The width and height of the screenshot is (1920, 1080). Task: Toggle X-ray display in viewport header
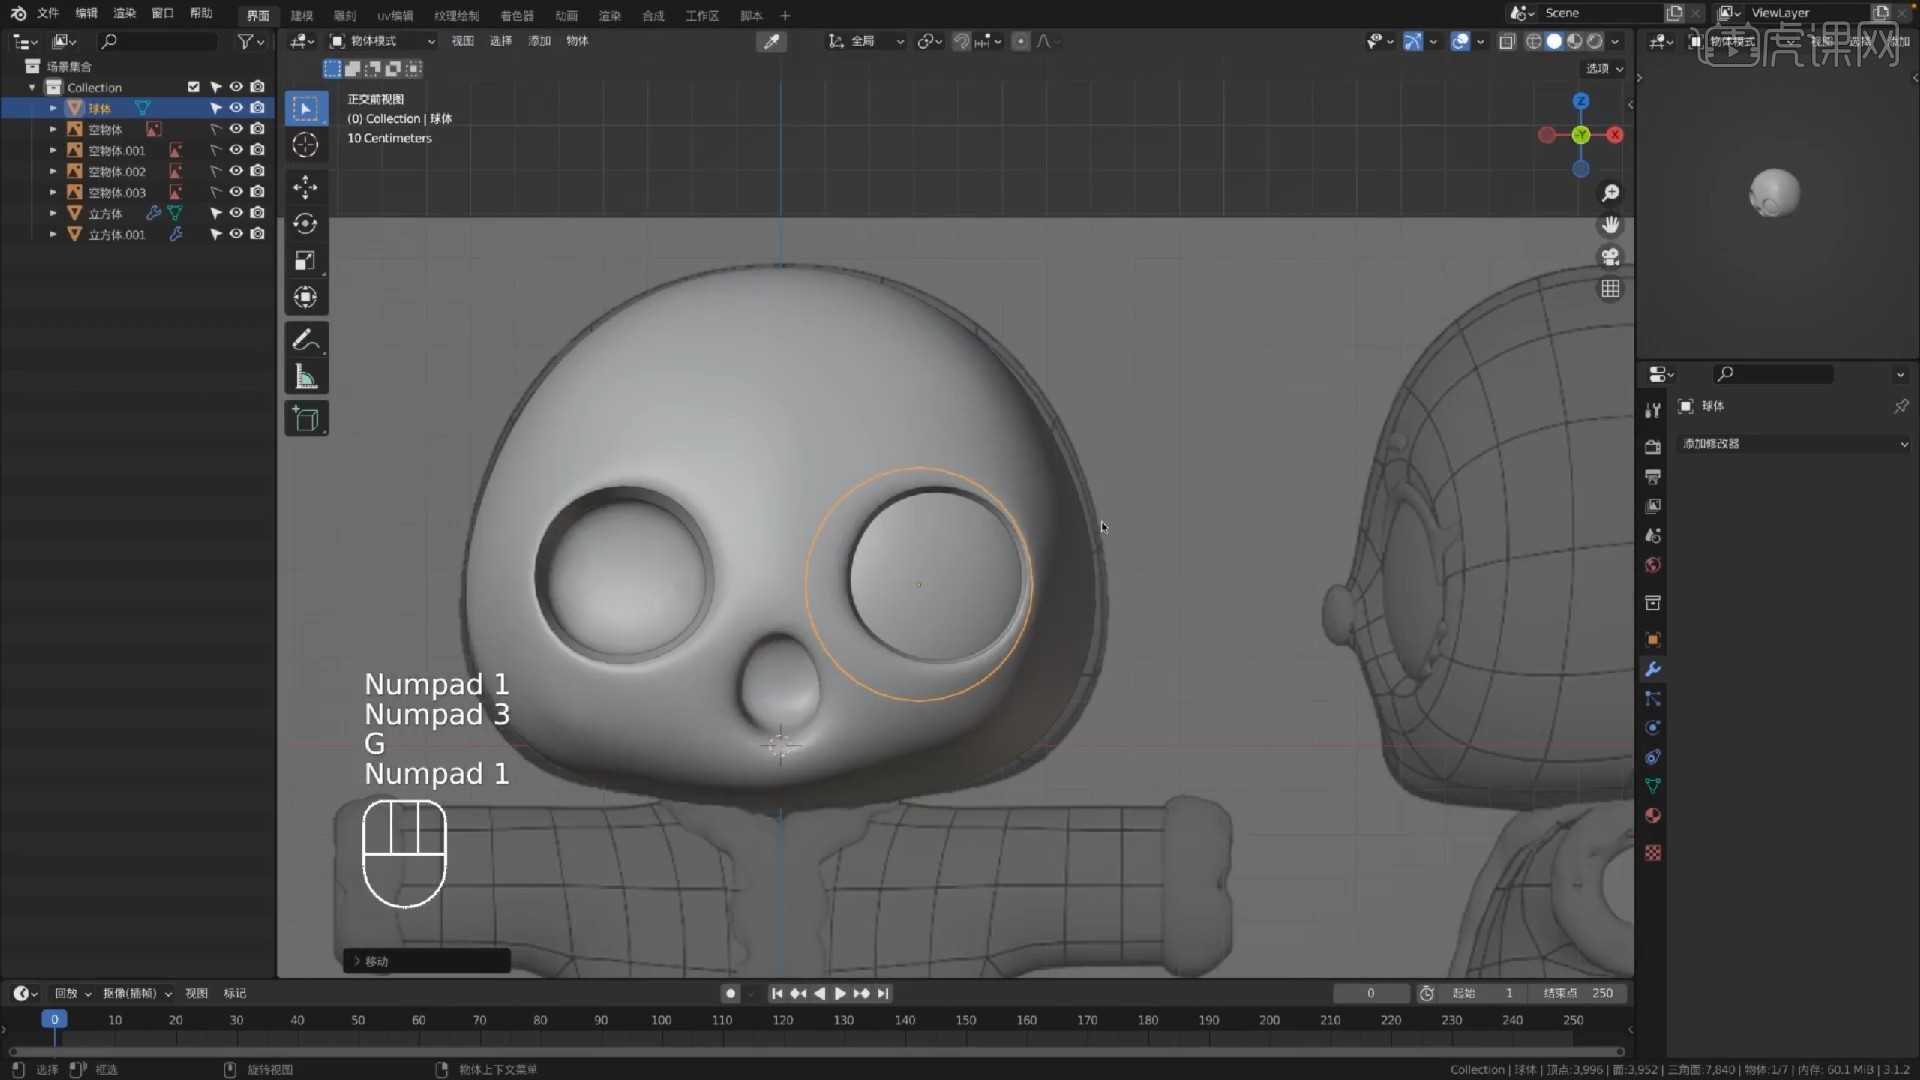point(1507,41)
